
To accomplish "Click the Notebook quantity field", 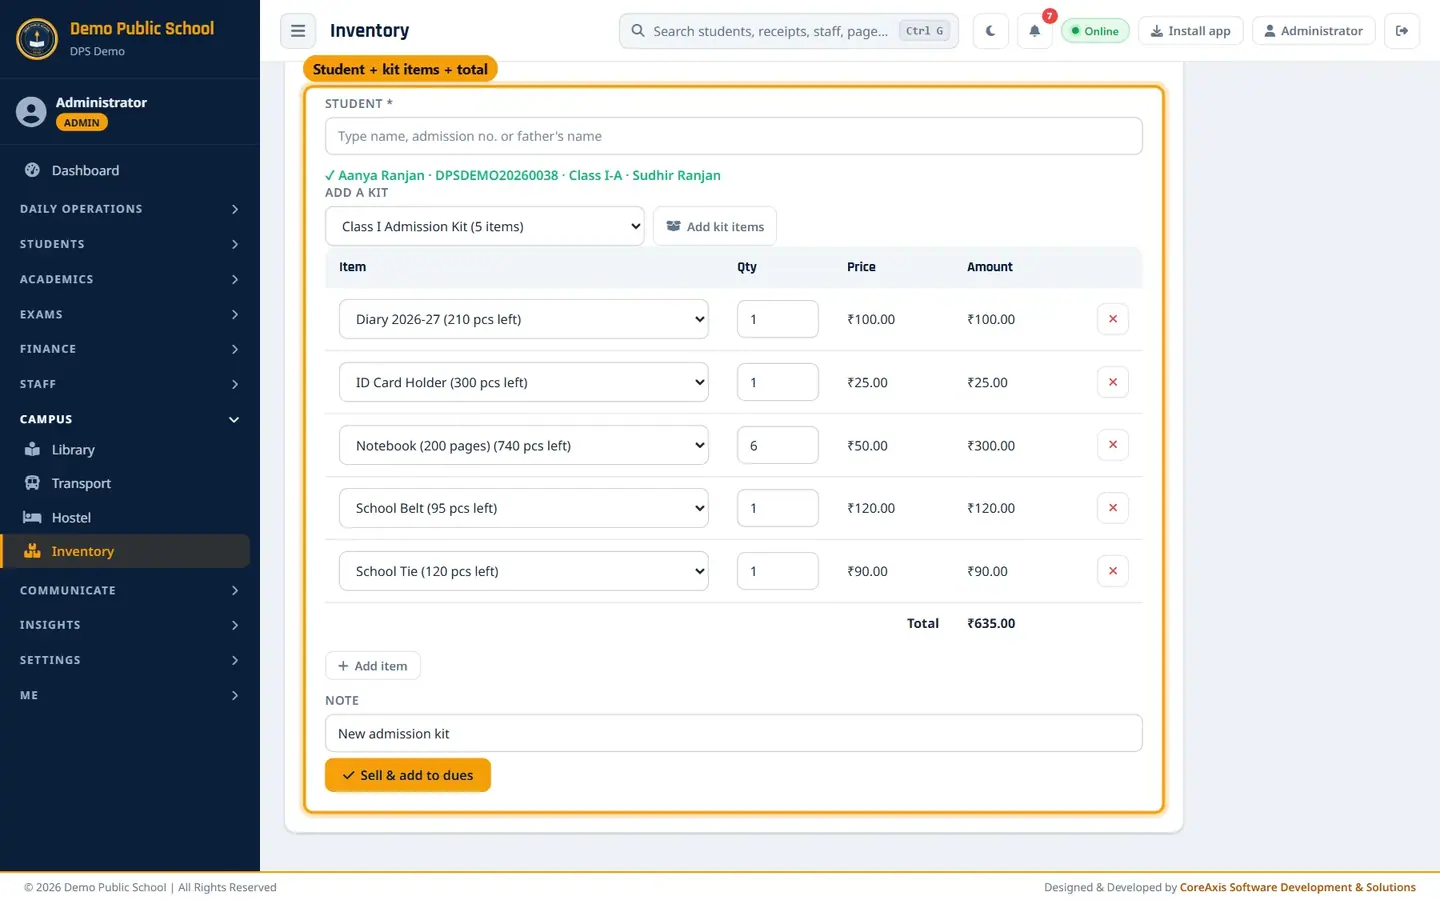I will [778, 445].
